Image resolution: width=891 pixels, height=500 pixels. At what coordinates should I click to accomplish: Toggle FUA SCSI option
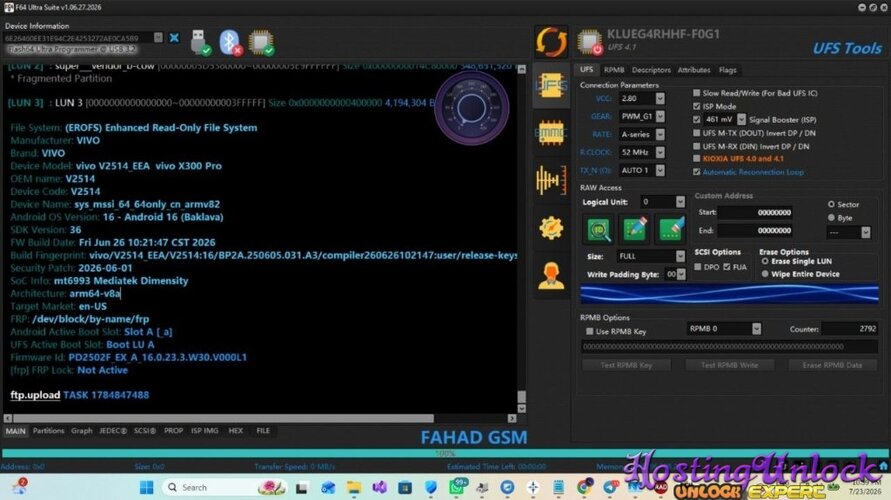tap(727, 267)
